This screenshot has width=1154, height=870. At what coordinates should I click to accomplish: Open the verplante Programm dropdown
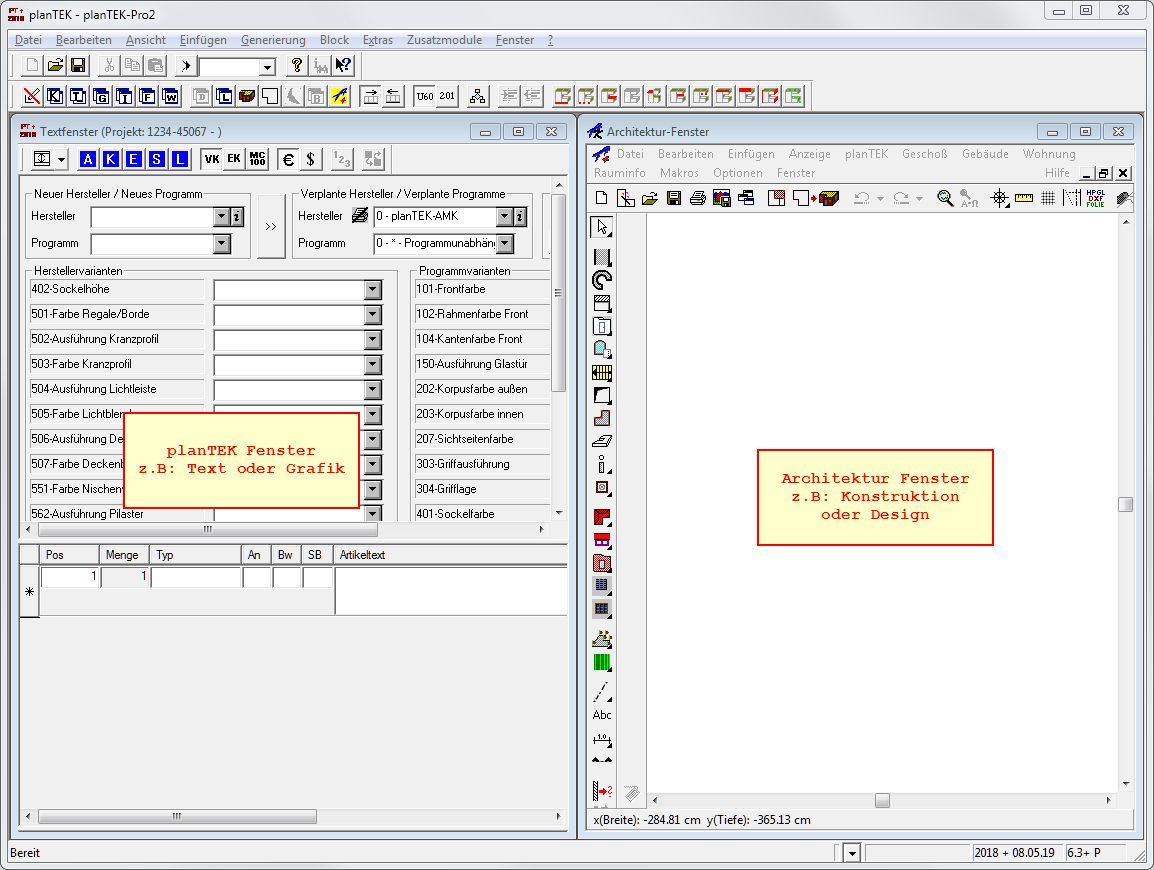point(504,243)
